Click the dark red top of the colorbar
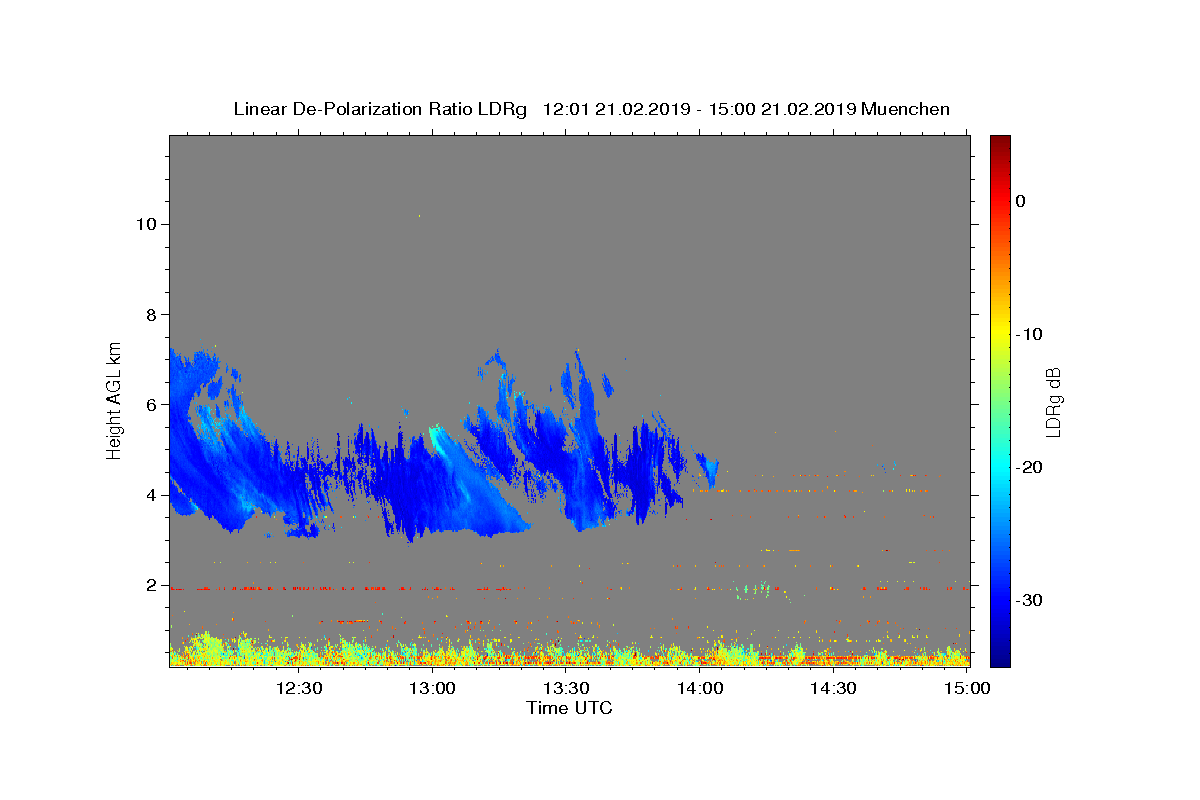The height and width of the screenshot is (800, 1200). coord(1000,142)
